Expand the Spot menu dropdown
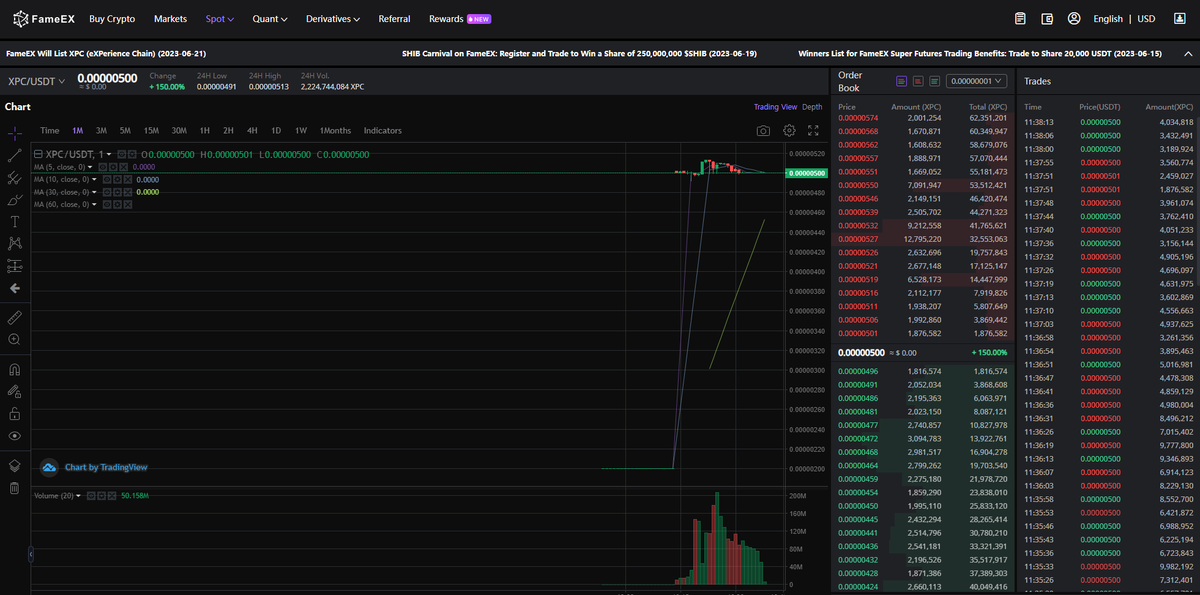The width and height of the screenshot is (1200, 595). [x=219, y=19]
